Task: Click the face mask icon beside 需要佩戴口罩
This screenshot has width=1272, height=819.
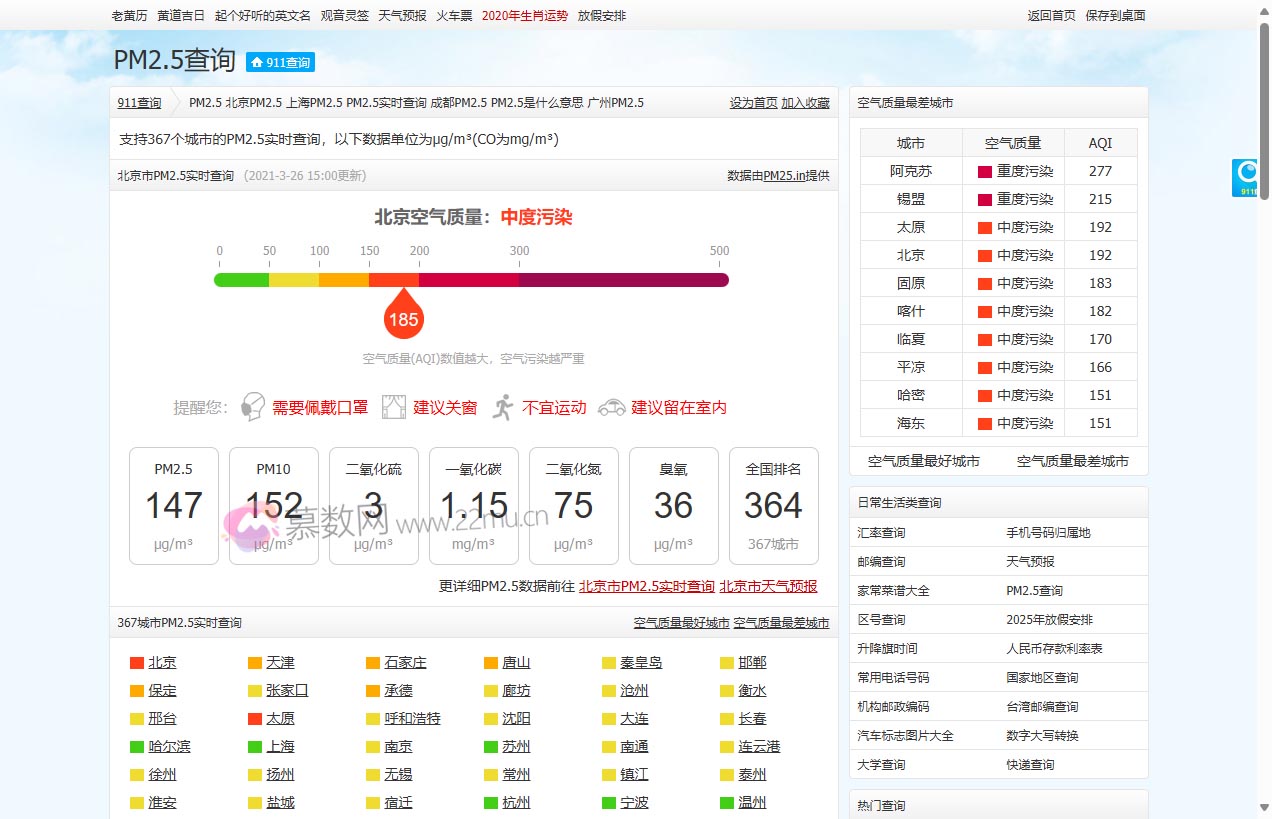Action: (253, 407)
